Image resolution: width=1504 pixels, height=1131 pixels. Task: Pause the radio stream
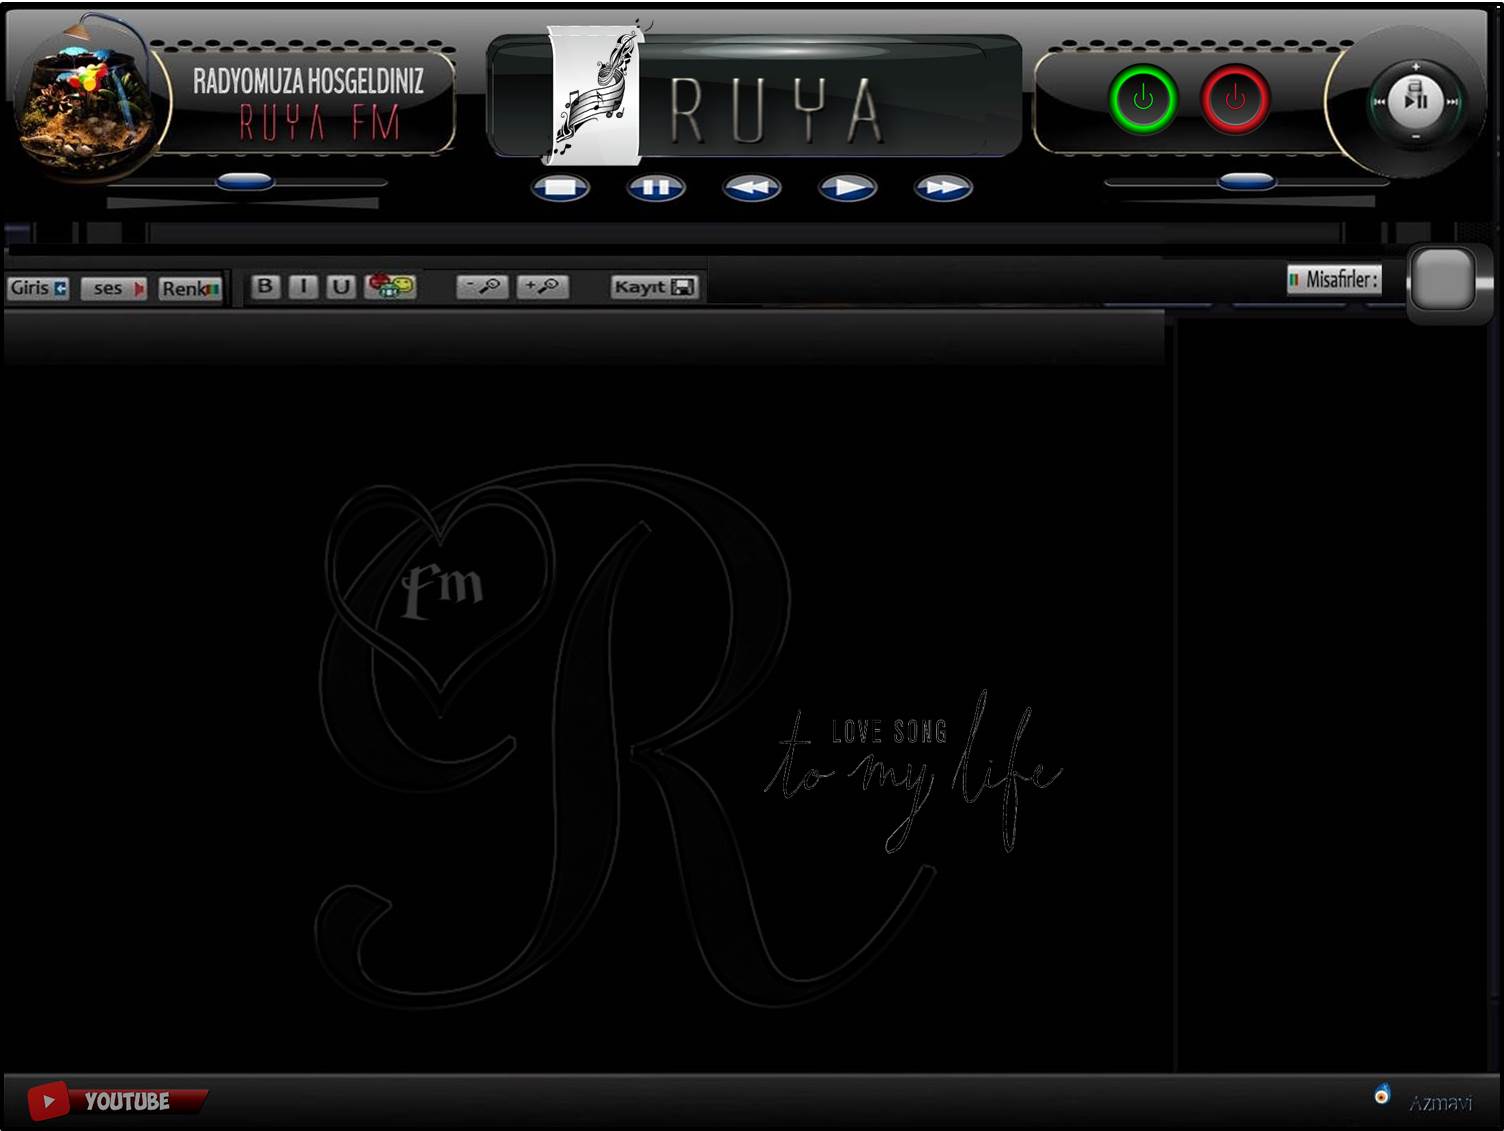point(656,187)
